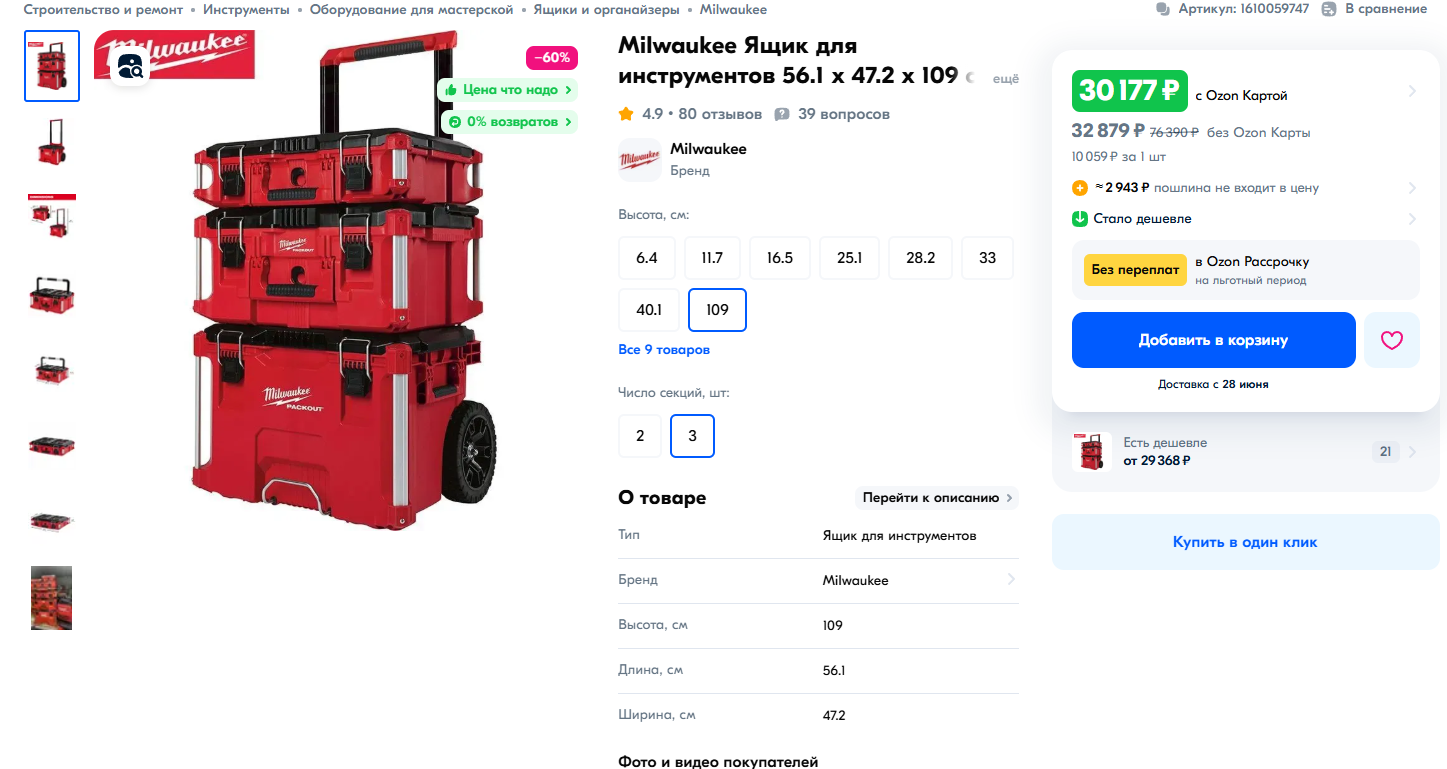Expand the customs duty details chevron
Image resolution: width=1447 pixels, height=769 pixels.
click(x=1412, y=188)
